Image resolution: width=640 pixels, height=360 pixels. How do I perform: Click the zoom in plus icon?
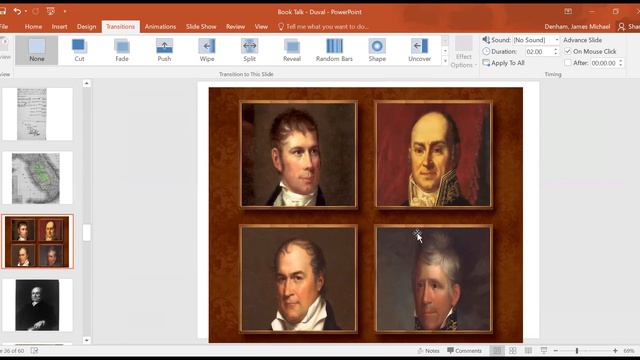click(x=615, y=351)
